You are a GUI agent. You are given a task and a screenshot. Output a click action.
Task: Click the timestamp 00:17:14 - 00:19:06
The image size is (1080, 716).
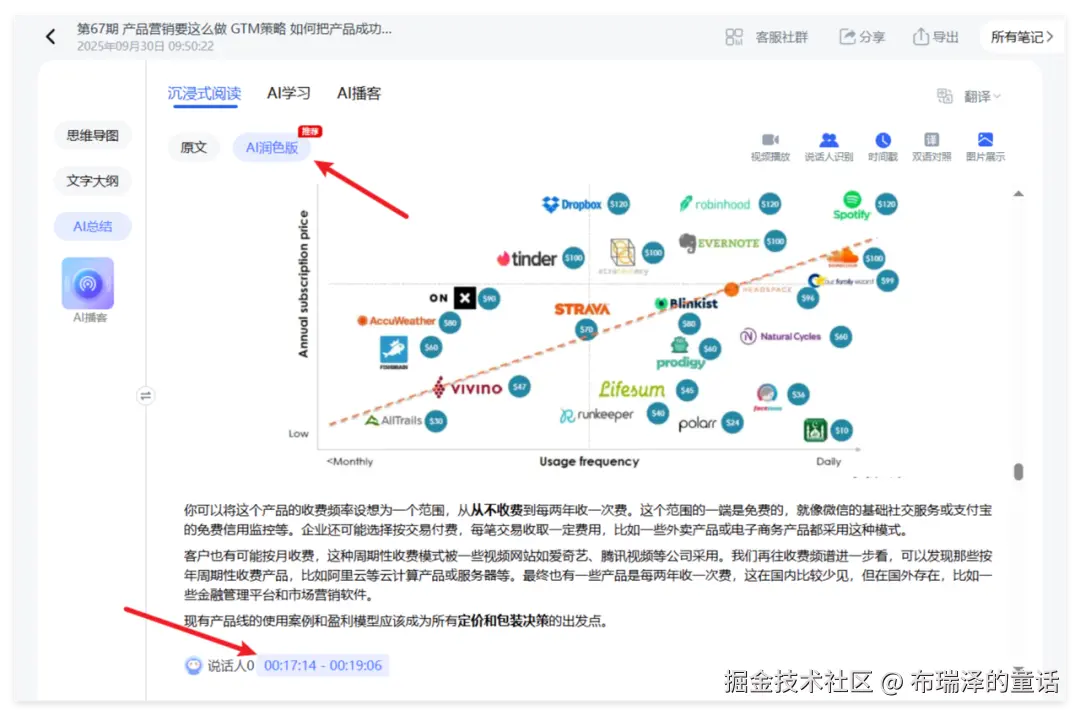pos(322,665)
